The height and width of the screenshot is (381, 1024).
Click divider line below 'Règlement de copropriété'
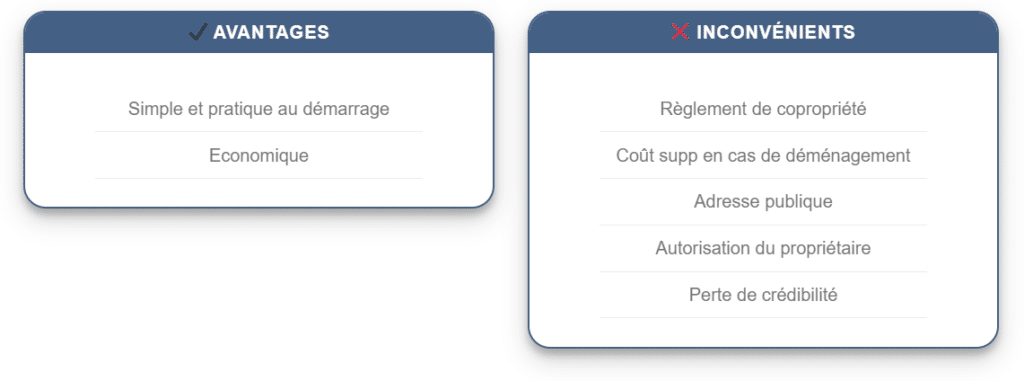click(763, 132)
